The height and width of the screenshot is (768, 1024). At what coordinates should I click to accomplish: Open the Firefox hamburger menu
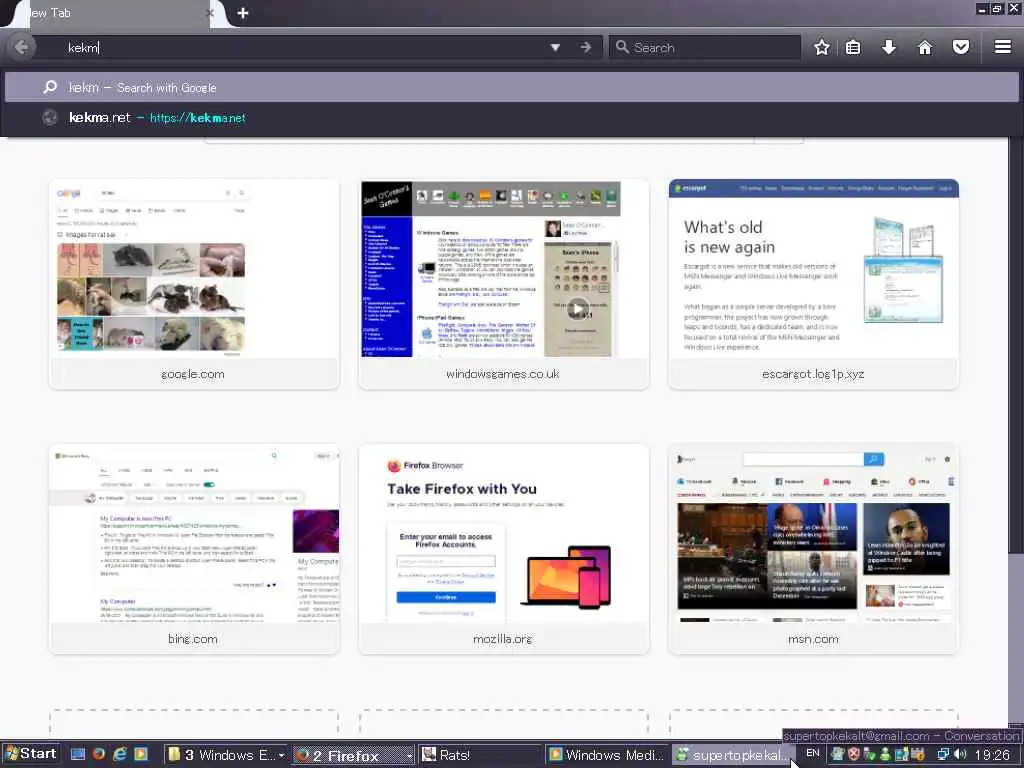pos(1003,47)
